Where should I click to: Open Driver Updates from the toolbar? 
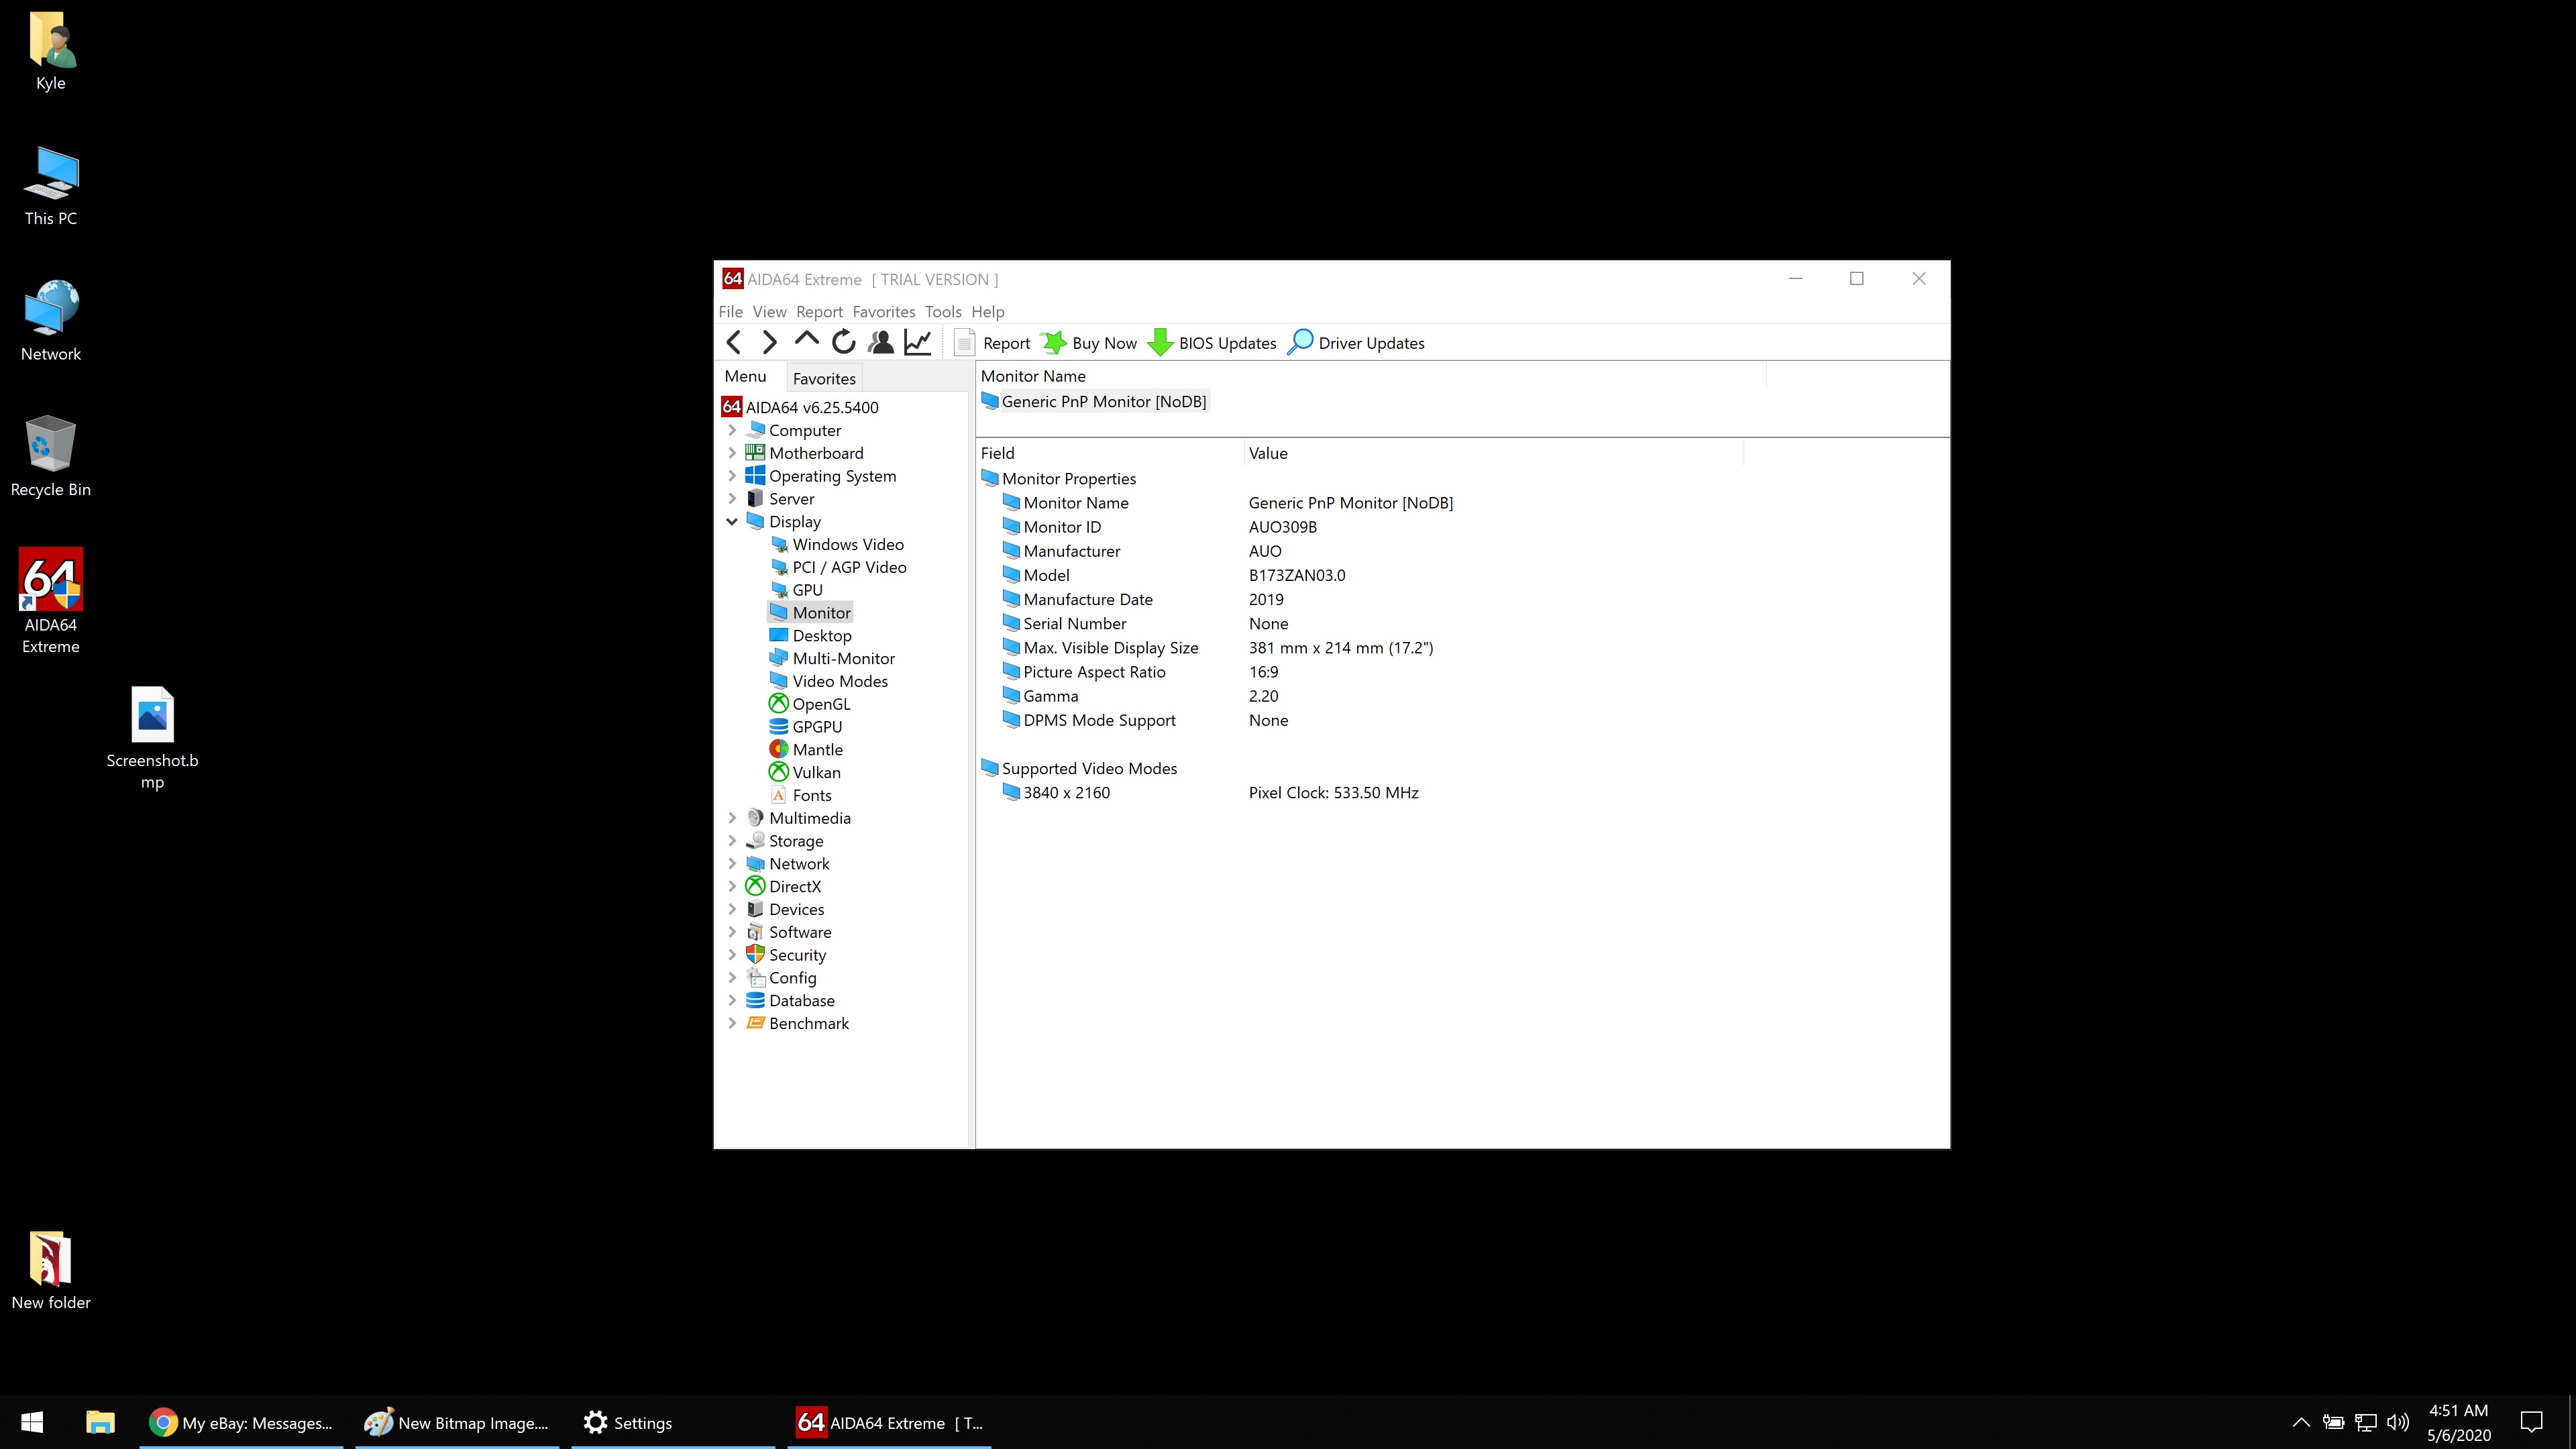(x=1356, y=343)
